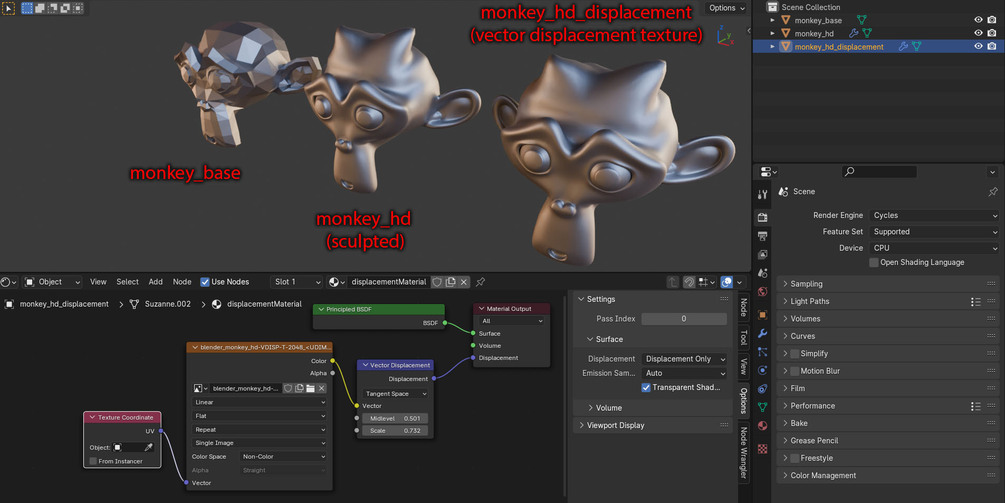Switch to the Tool sidebar tab
The height and width of the screenshot is (503, 1005).
tap(743, 337)
